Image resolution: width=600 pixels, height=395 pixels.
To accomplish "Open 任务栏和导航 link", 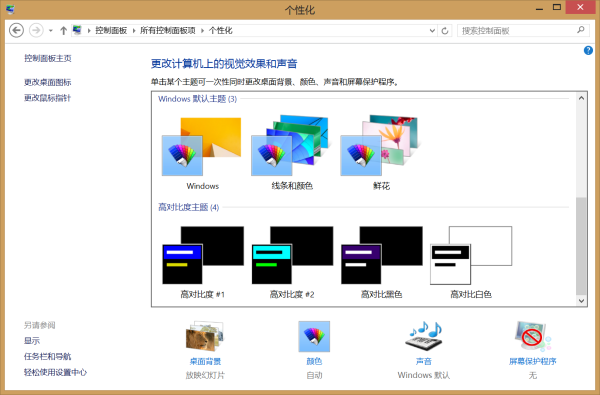I will (x=47, y=357).
